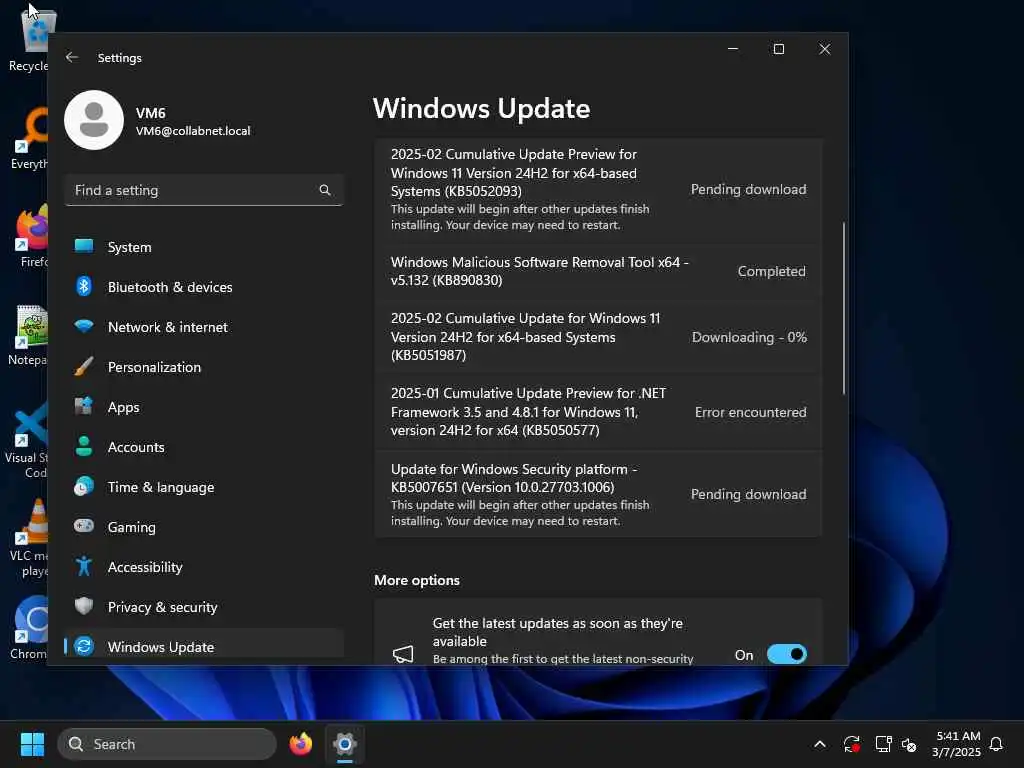Click the taskbar Search box
Viewport: 1024px width, 768px height.
(x=167, y=744)
